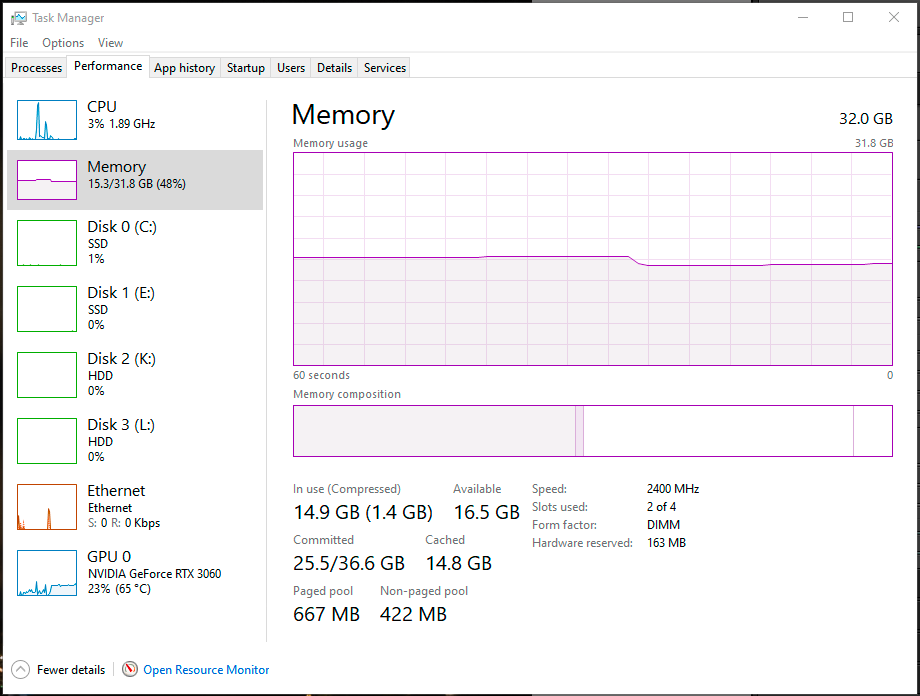Switch to the Startup tab
This screenshot has width=920, height=696.
(x=245, y=67)
